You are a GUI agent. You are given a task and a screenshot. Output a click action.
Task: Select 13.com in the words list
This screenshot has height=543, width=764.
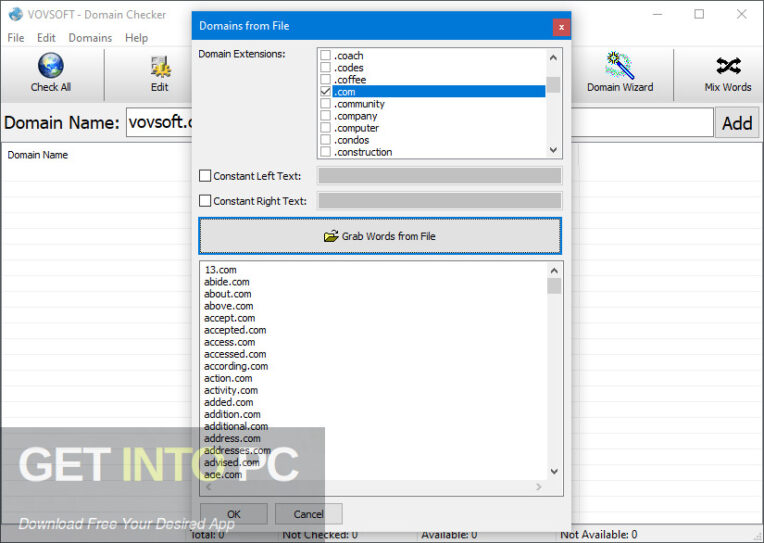click(x=220, y=270)
